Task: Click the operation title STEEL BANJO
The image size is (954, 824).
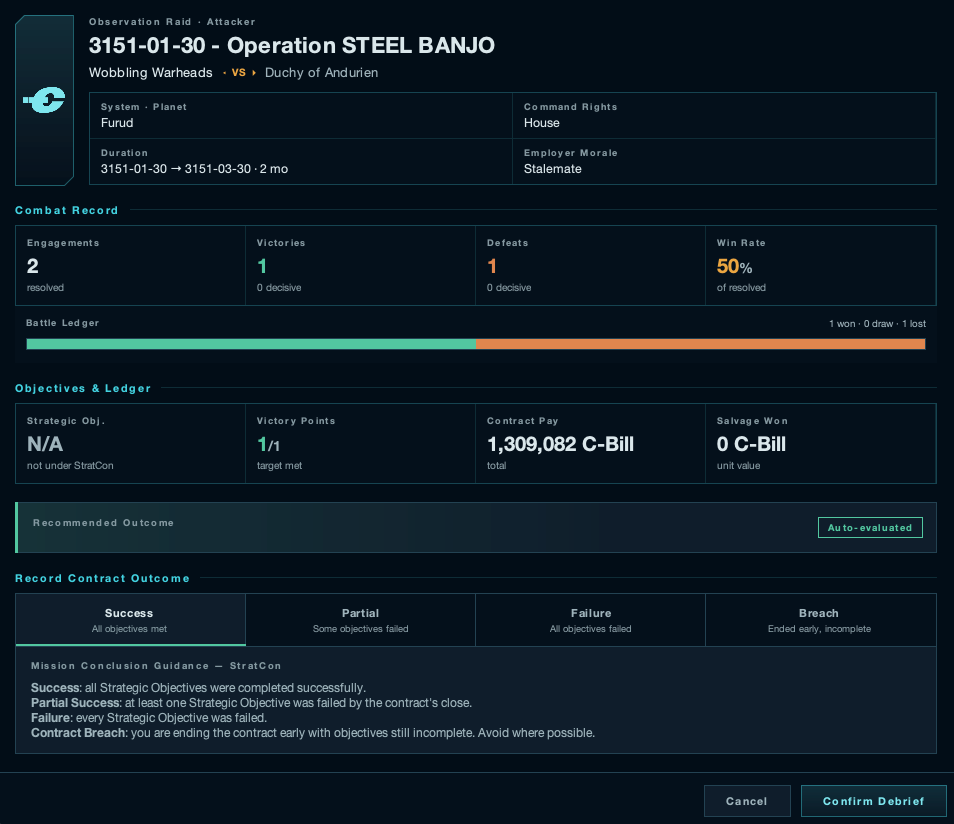Action: coord(292,46)
